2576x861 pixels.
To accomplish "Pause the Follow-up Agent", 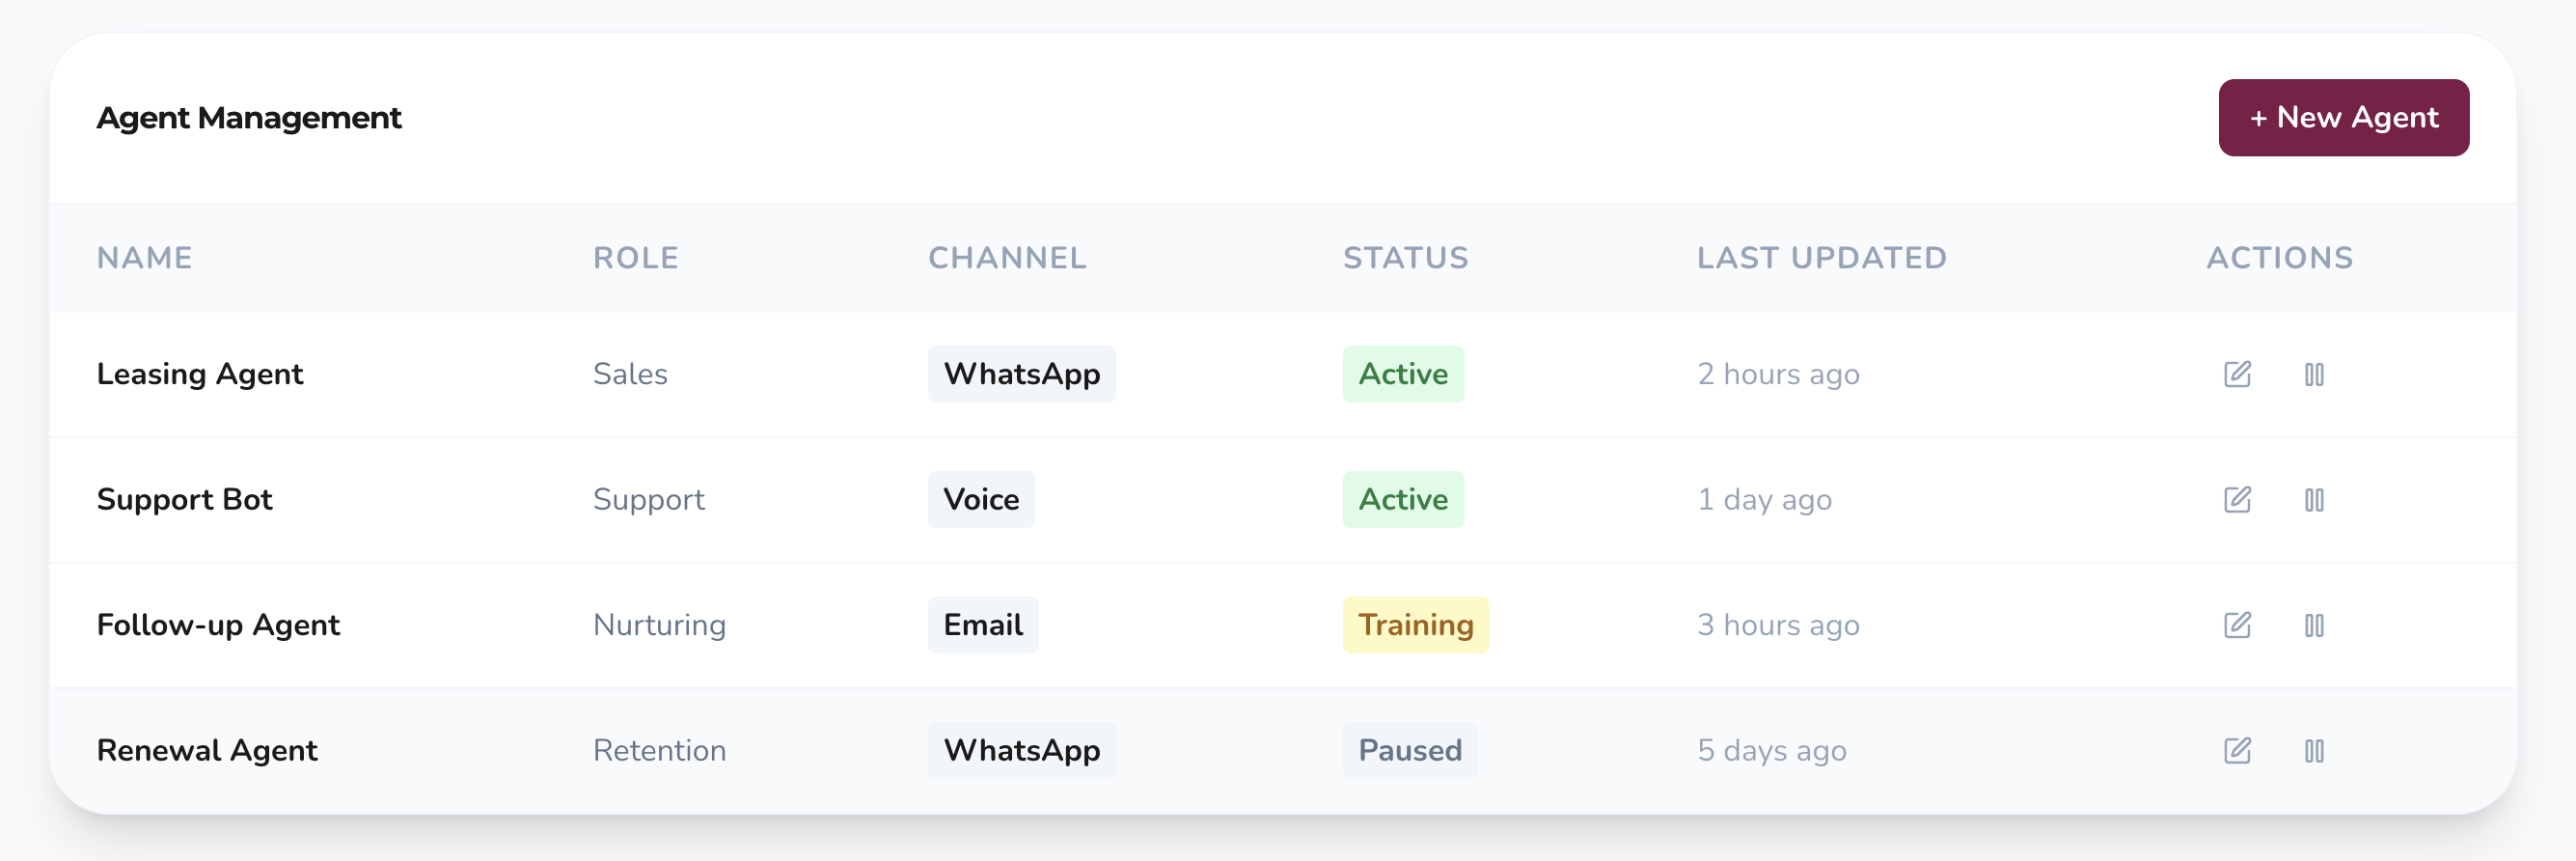I will coord(2314,625).
